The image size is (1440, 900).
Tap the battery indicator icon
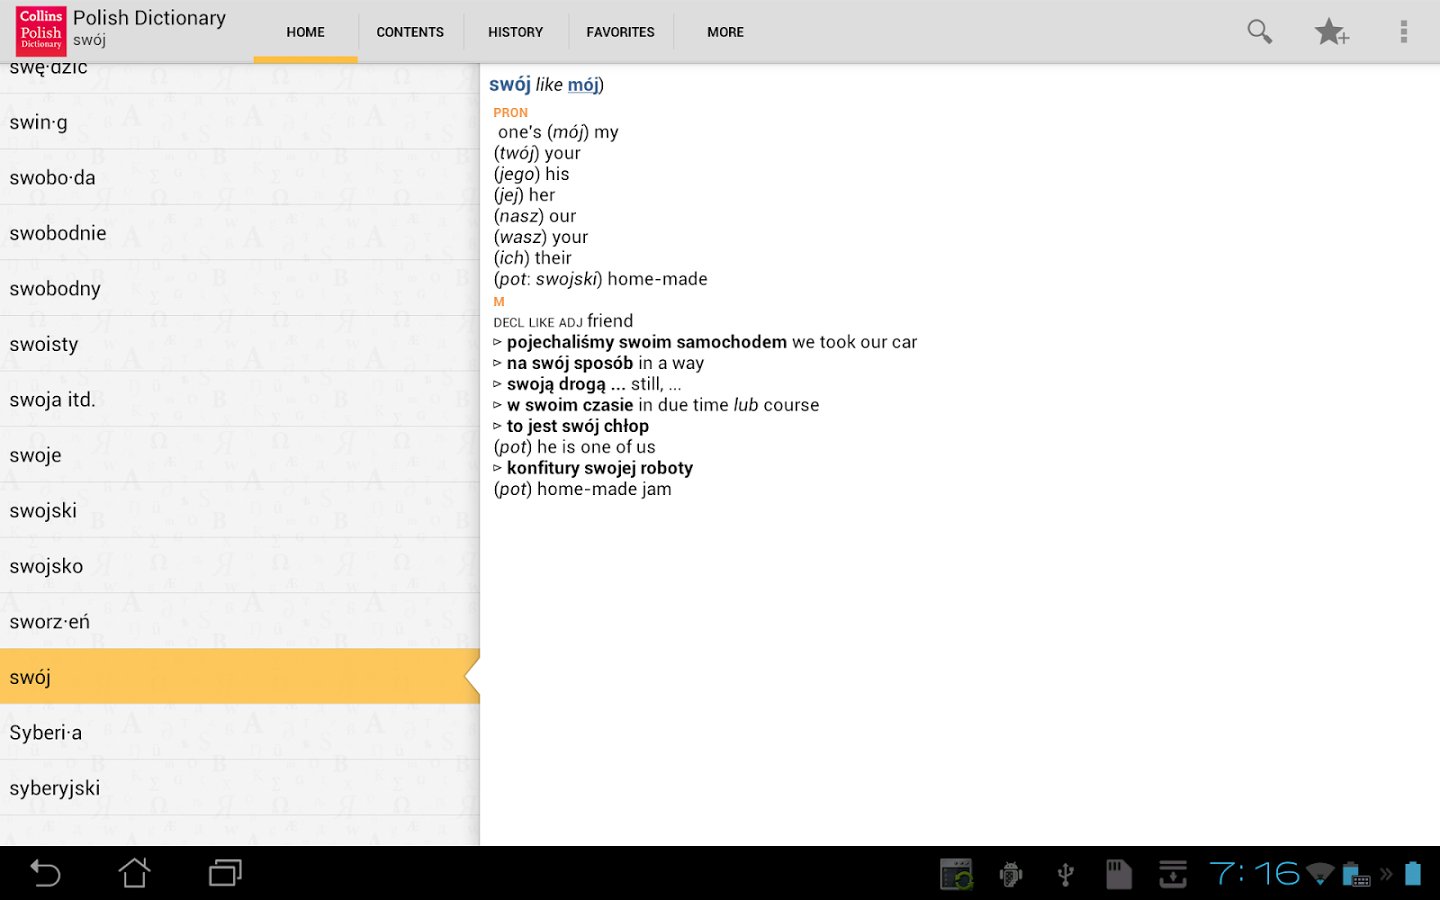coord(1412,874)
